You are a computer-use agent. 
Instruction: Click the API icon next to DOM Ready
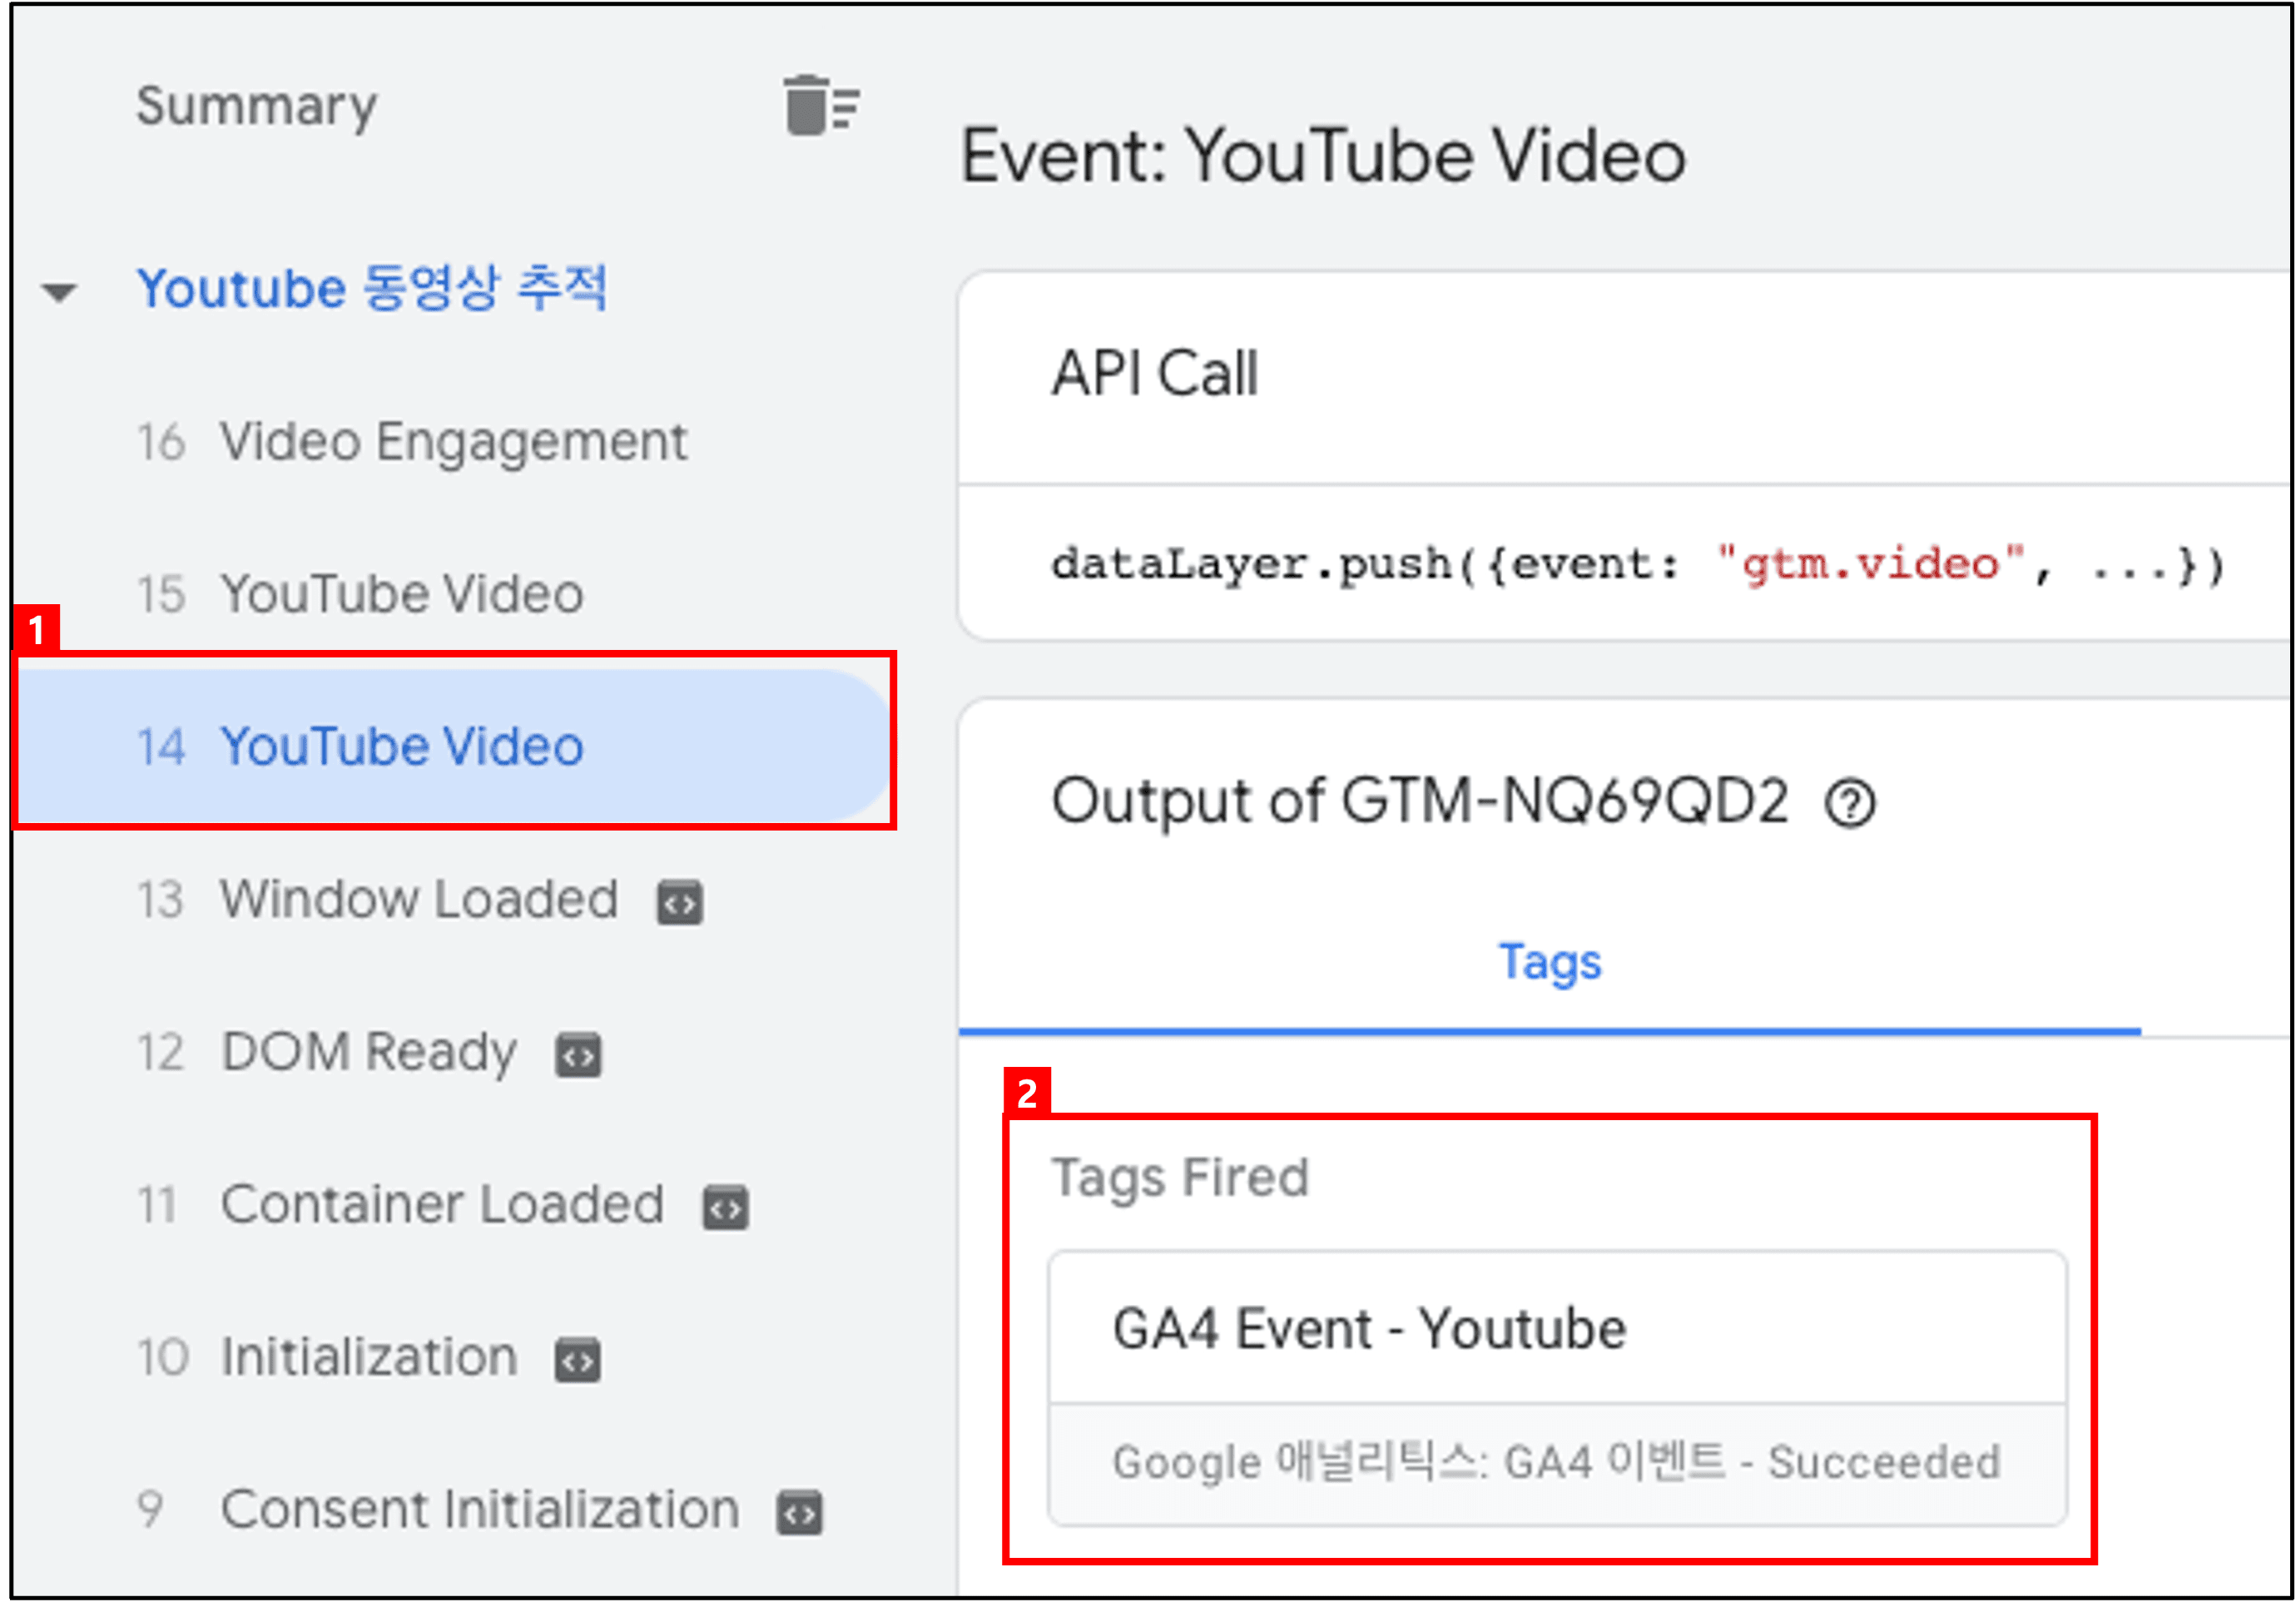click(x=579, y=1056)
